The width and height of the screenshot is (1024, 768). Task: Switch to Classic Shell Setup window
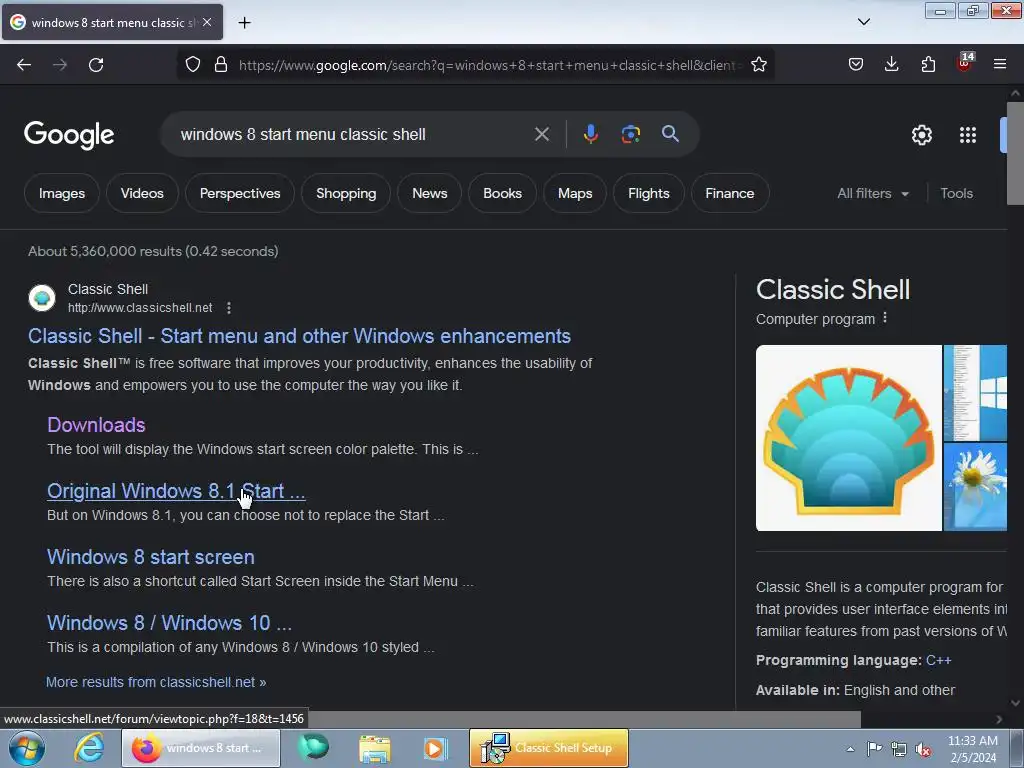549,748
